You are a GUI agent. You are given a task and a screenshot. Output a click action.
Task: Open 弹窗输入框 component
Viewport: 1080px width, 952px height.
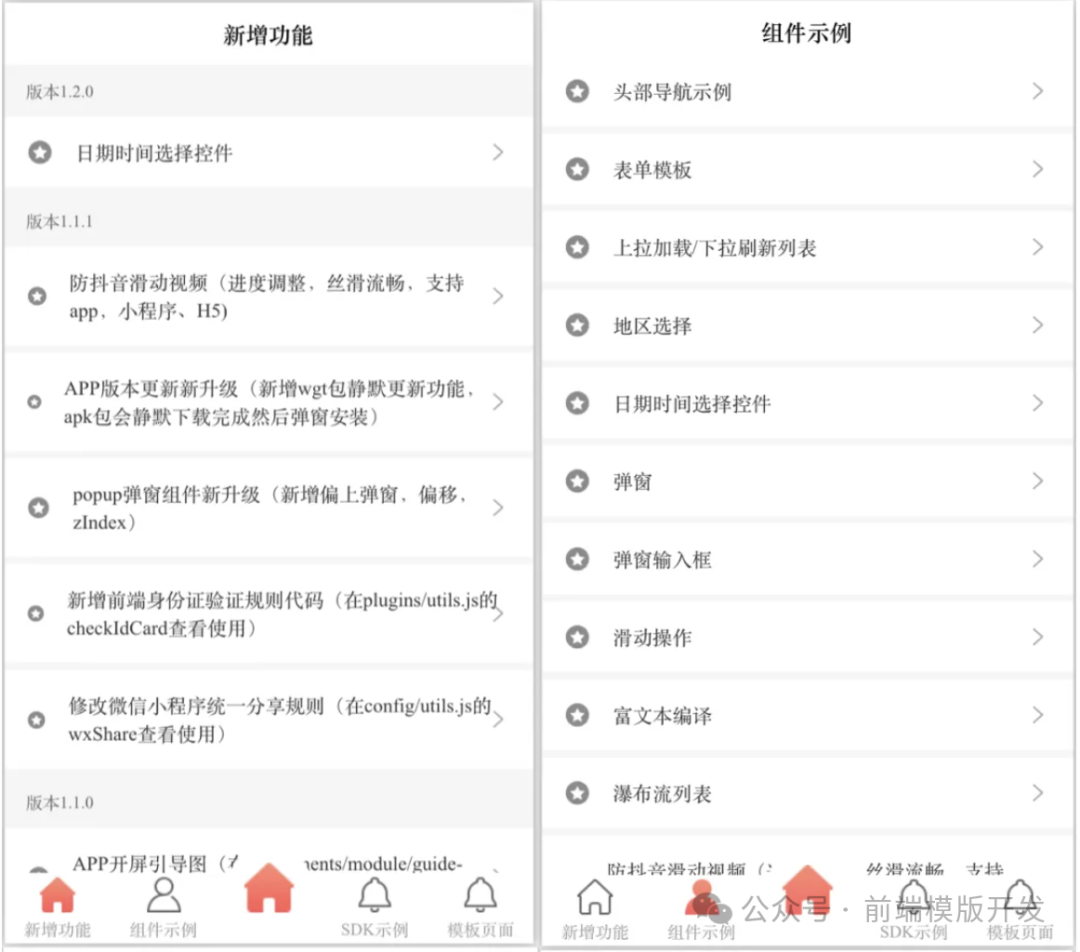807,559
